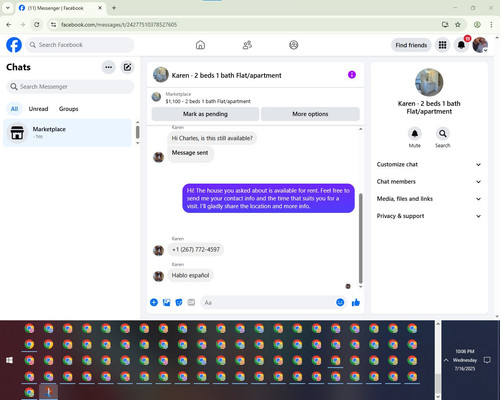Screen dimensions: 500x400
Task: Click the purple reply message bubble
Action: coord(268,198)
